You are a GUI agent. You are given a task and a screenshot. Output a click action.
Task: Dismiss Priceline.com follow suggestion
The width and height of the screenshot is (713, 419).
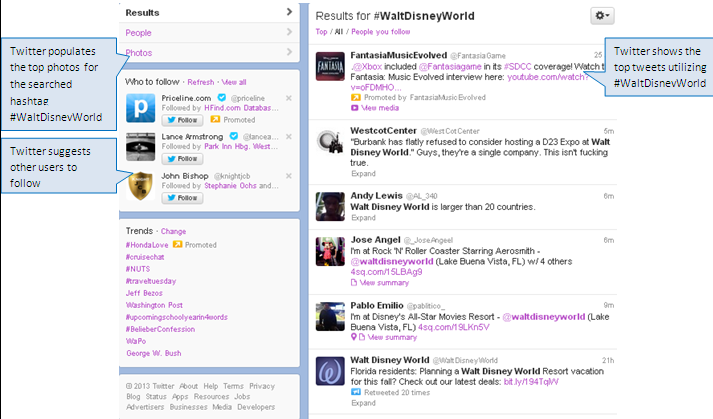click(x=289, y=98)
